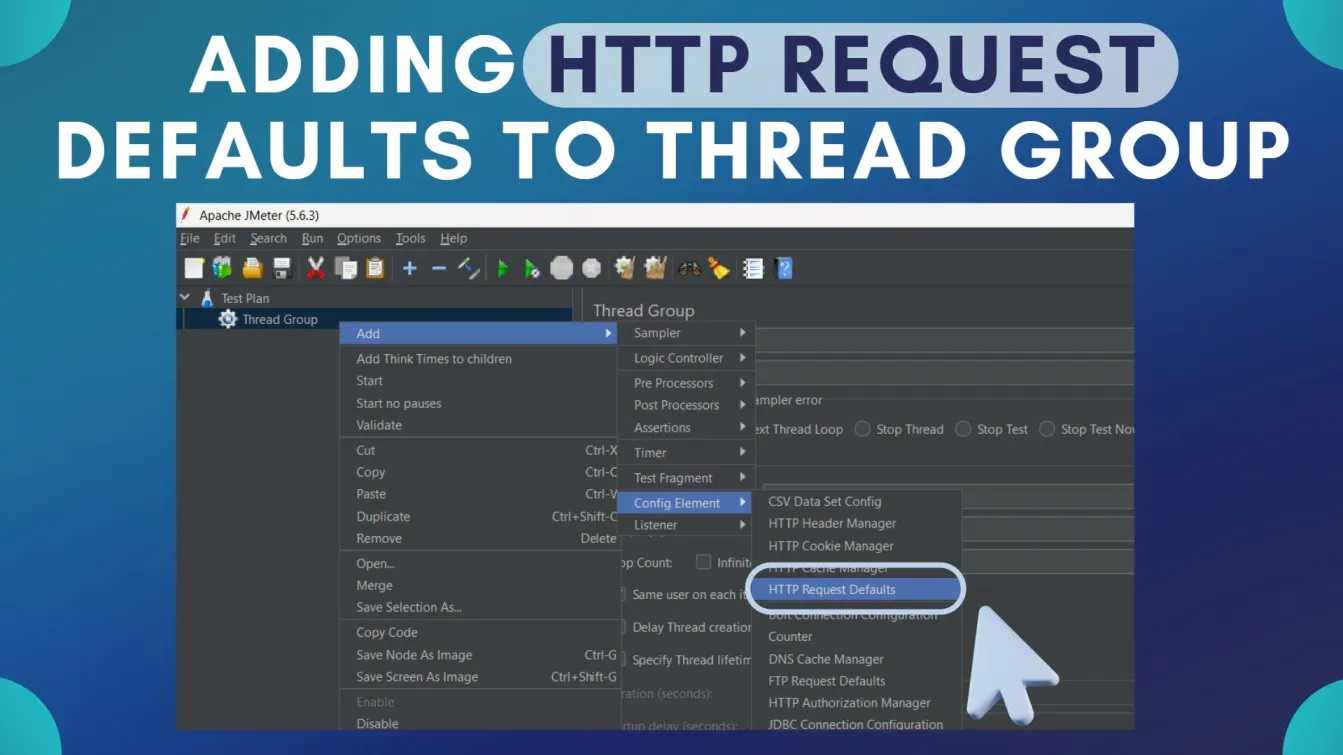Expand the Config Element submenu
This screenshot has height=755, width=1343.
tap(685, 503)
